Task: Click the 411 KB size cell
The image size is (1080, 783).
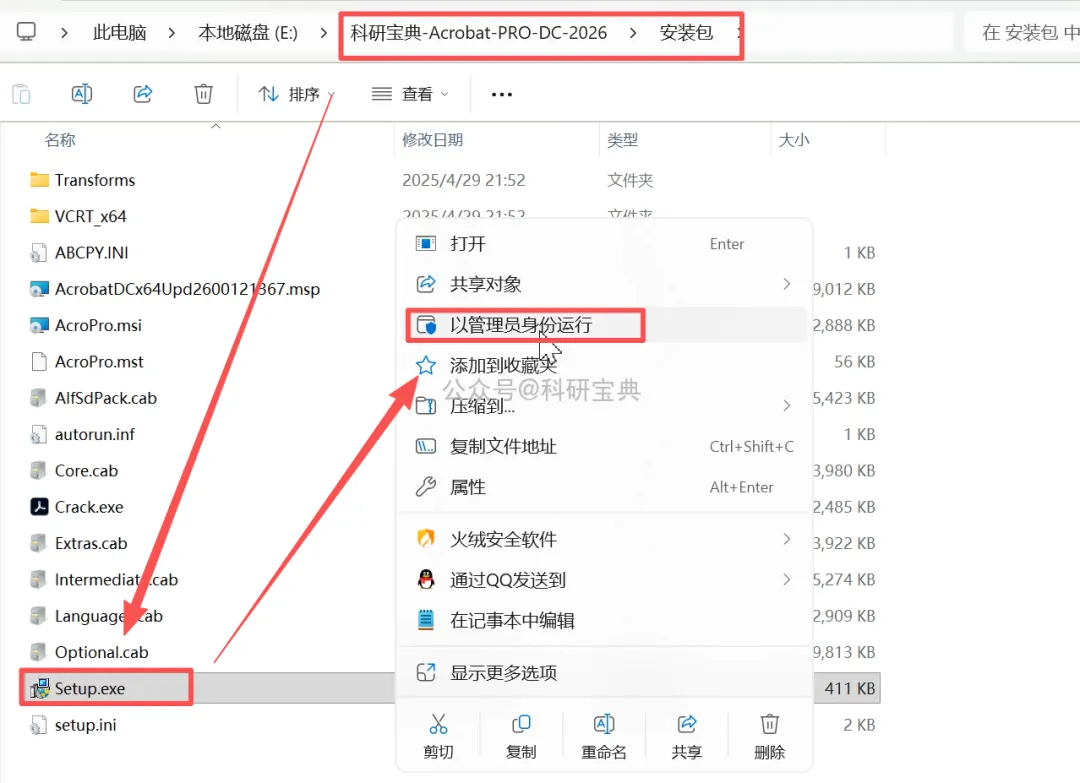Action: tap(849, 689)
